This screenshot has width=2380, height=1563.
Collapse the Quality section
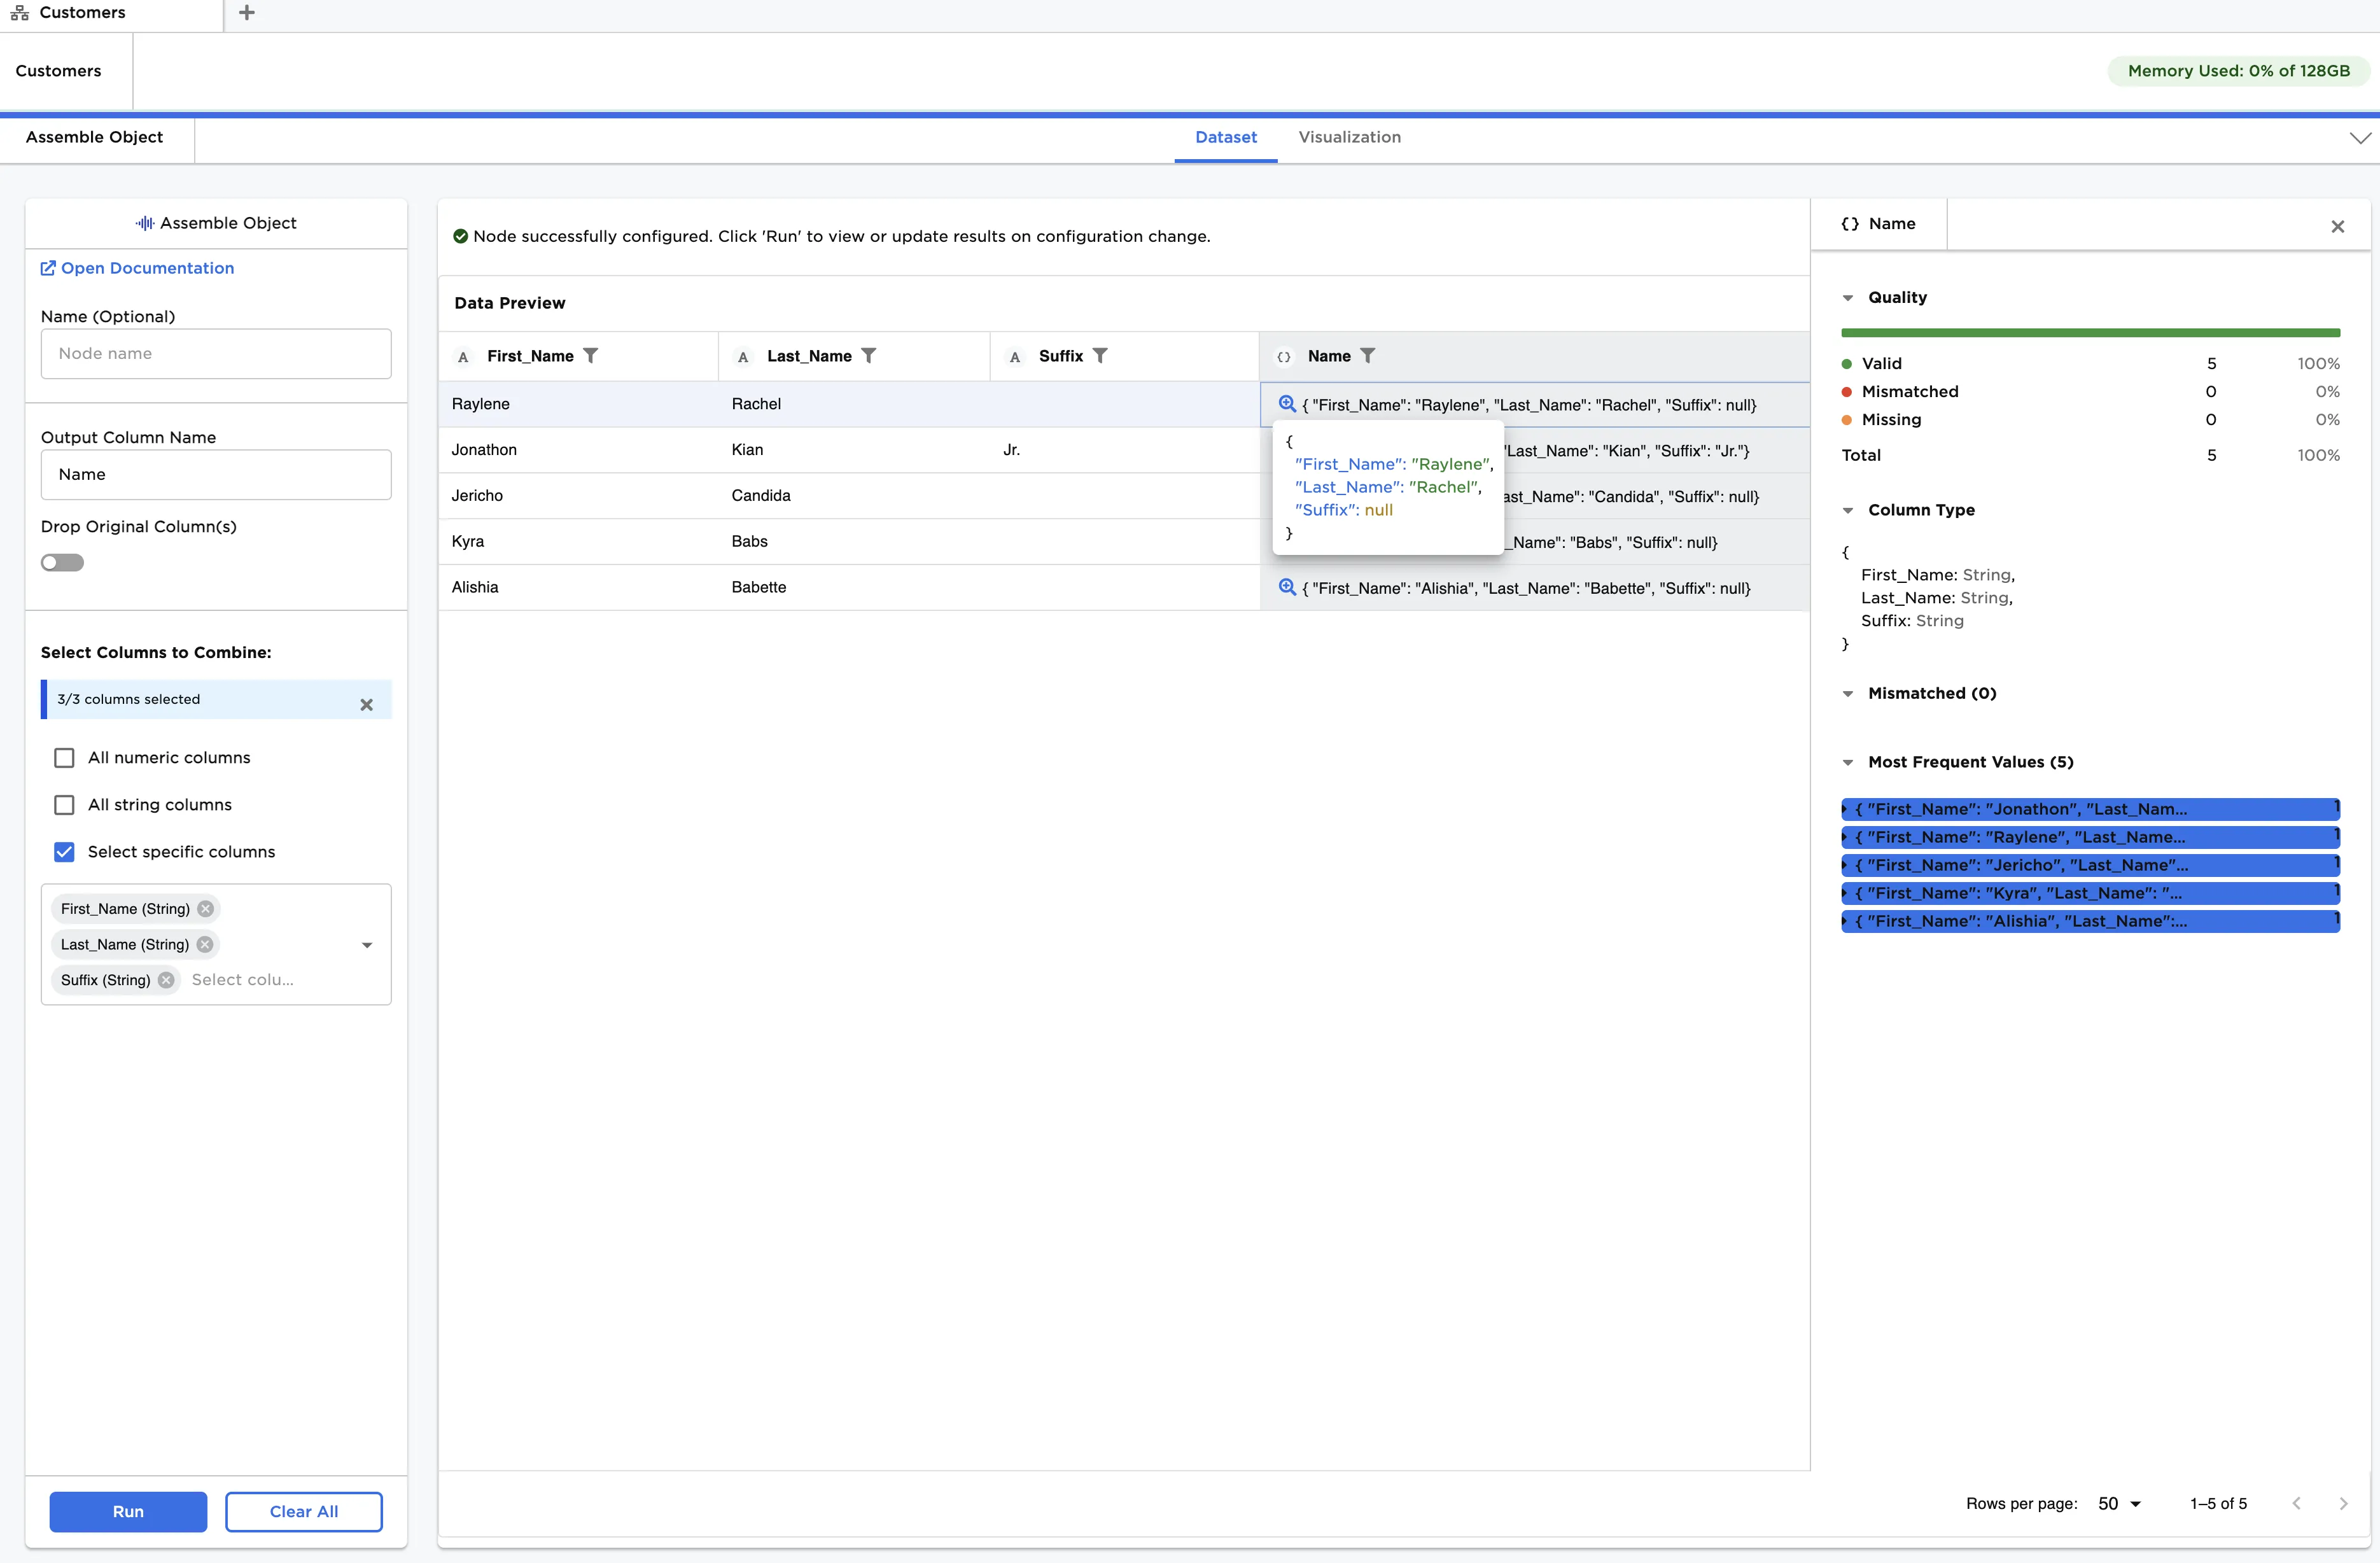(x=1848, y=297)
